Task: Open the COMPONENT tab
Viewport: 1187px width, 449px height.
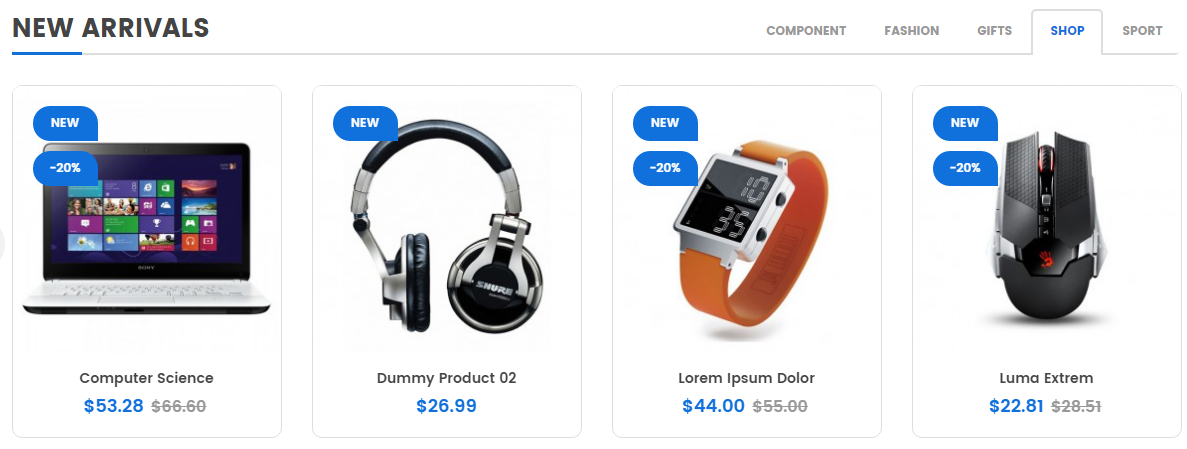Action: [x=805, y=31]
